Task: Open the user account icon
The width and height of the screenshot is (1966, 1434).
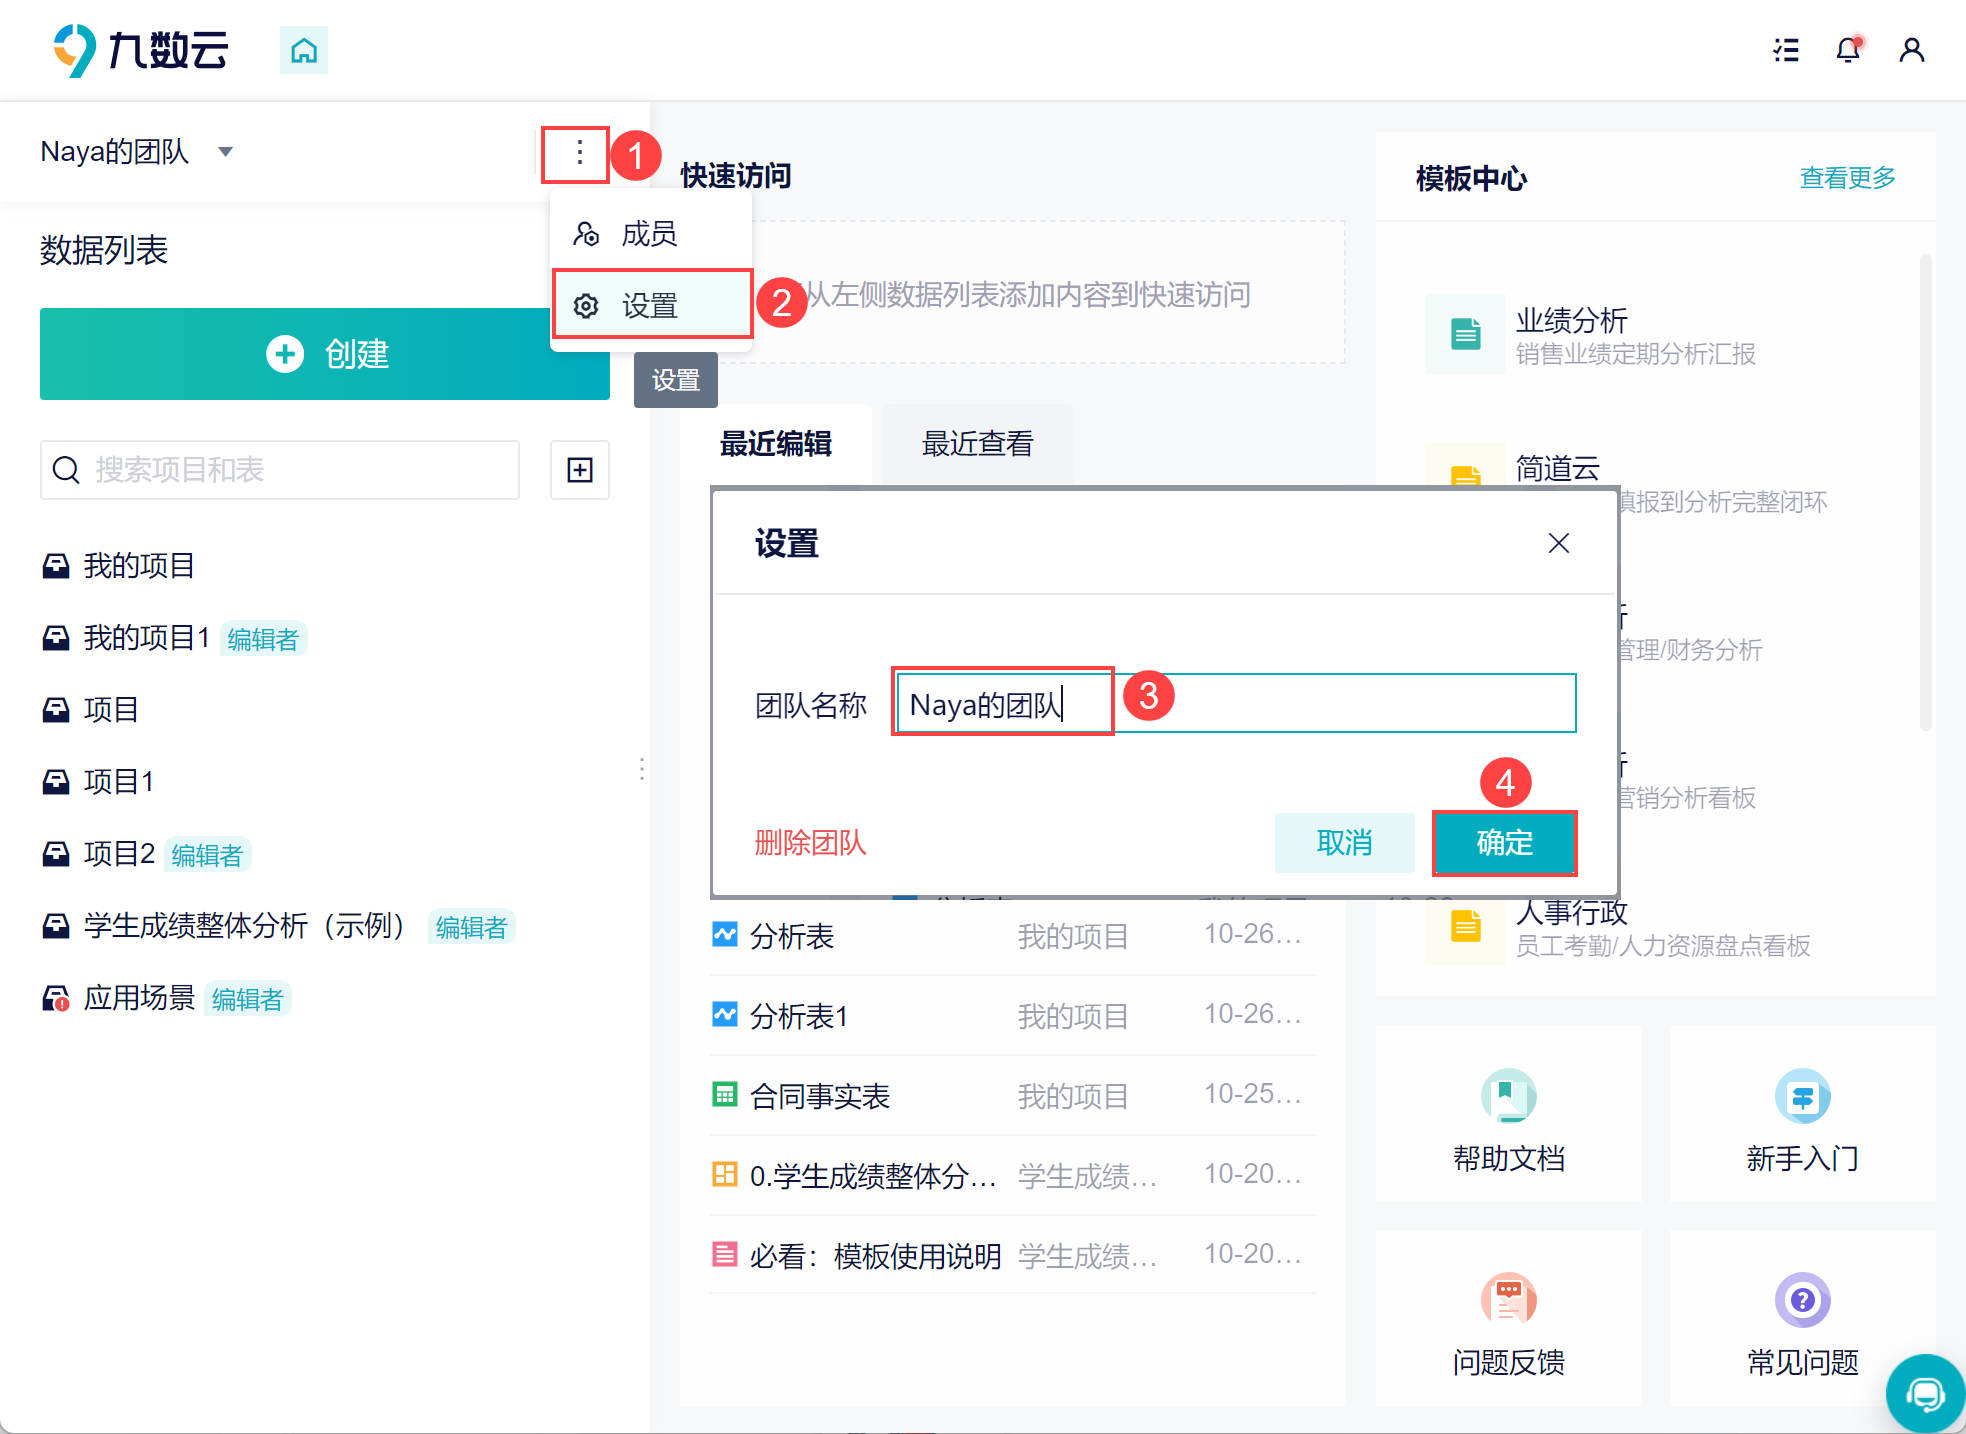Action: coord(1911,50)
